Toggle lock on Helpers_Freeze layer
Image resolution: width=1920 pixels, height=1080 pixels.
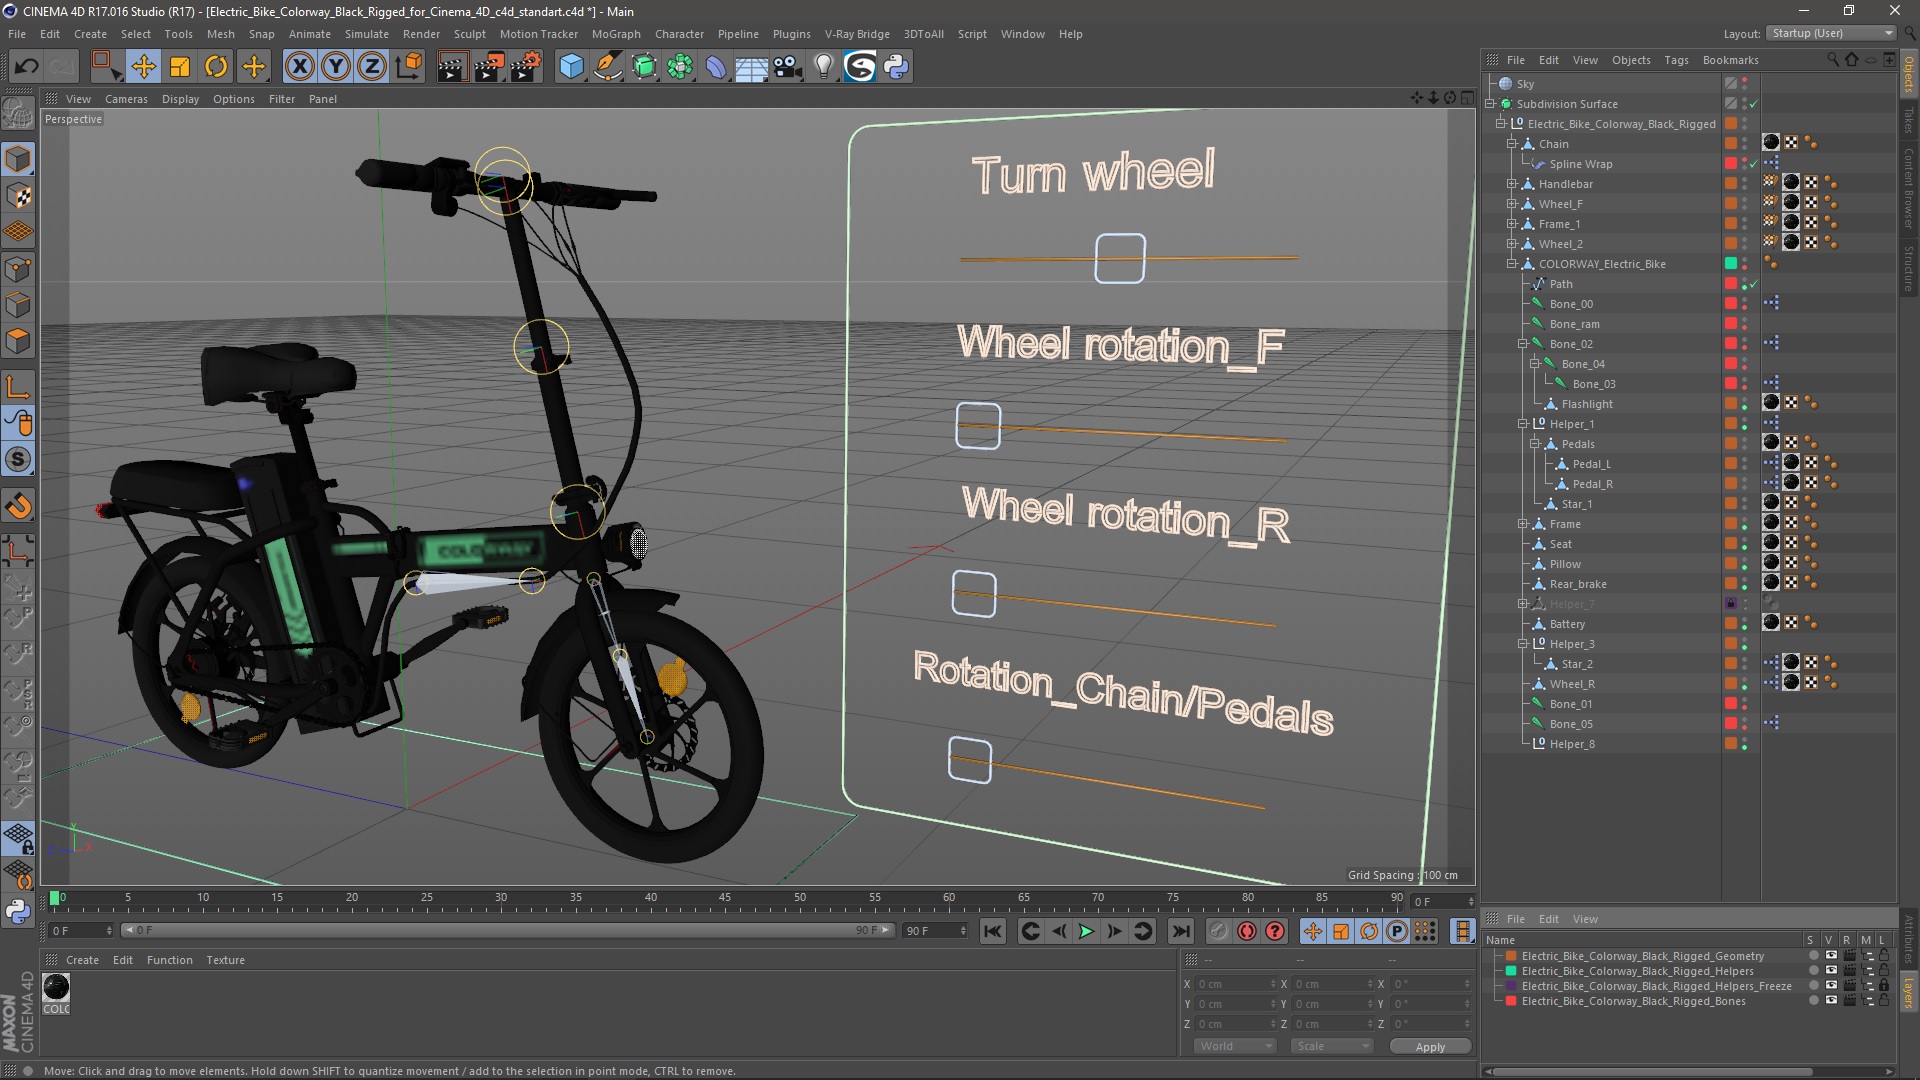coord(1884,986)
